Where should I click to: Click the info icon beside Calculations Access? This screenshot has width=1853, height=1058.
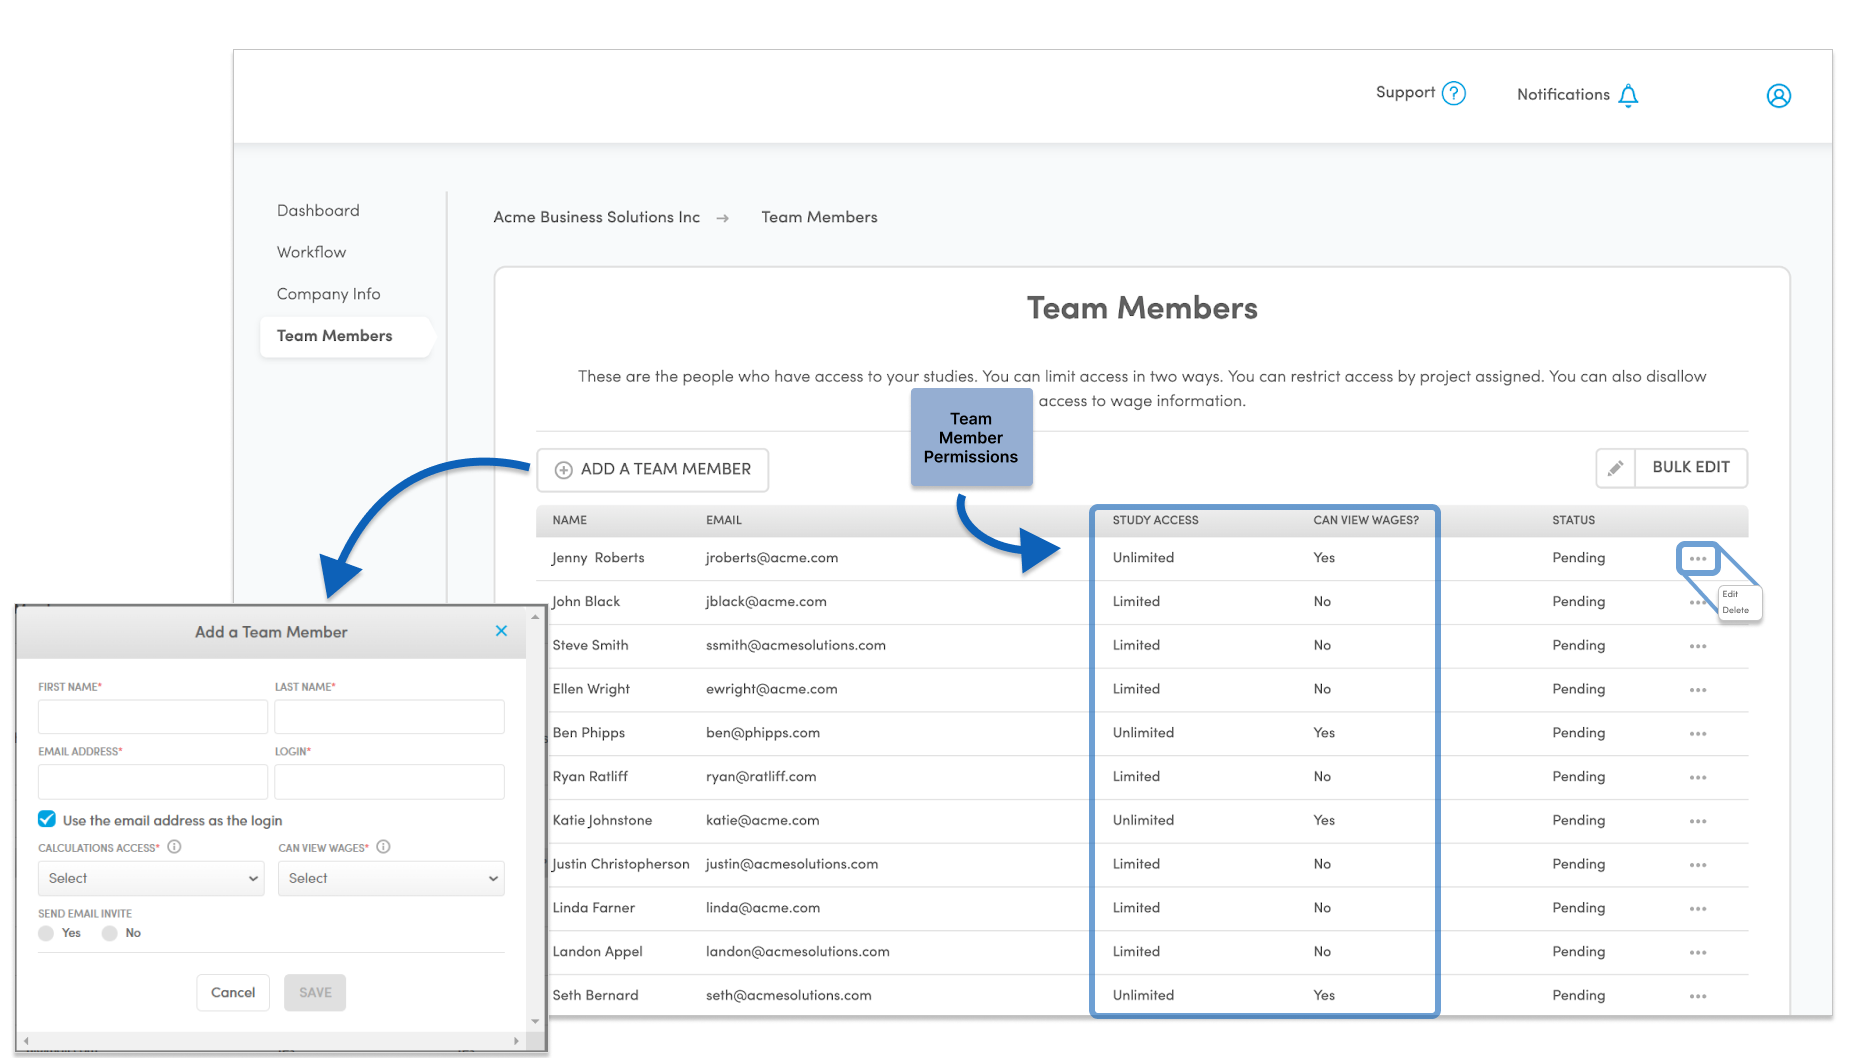click(x=175, y=847)
